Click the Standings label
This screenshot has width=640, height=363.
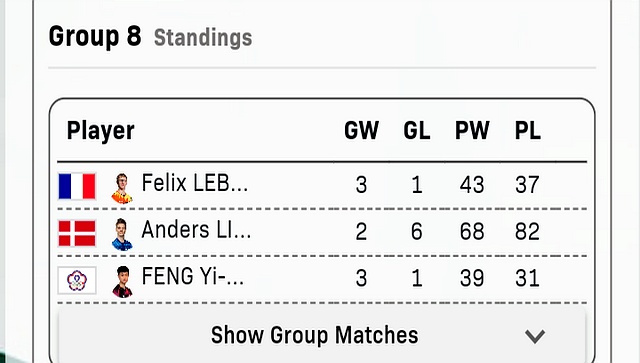(x=203, y=38)
